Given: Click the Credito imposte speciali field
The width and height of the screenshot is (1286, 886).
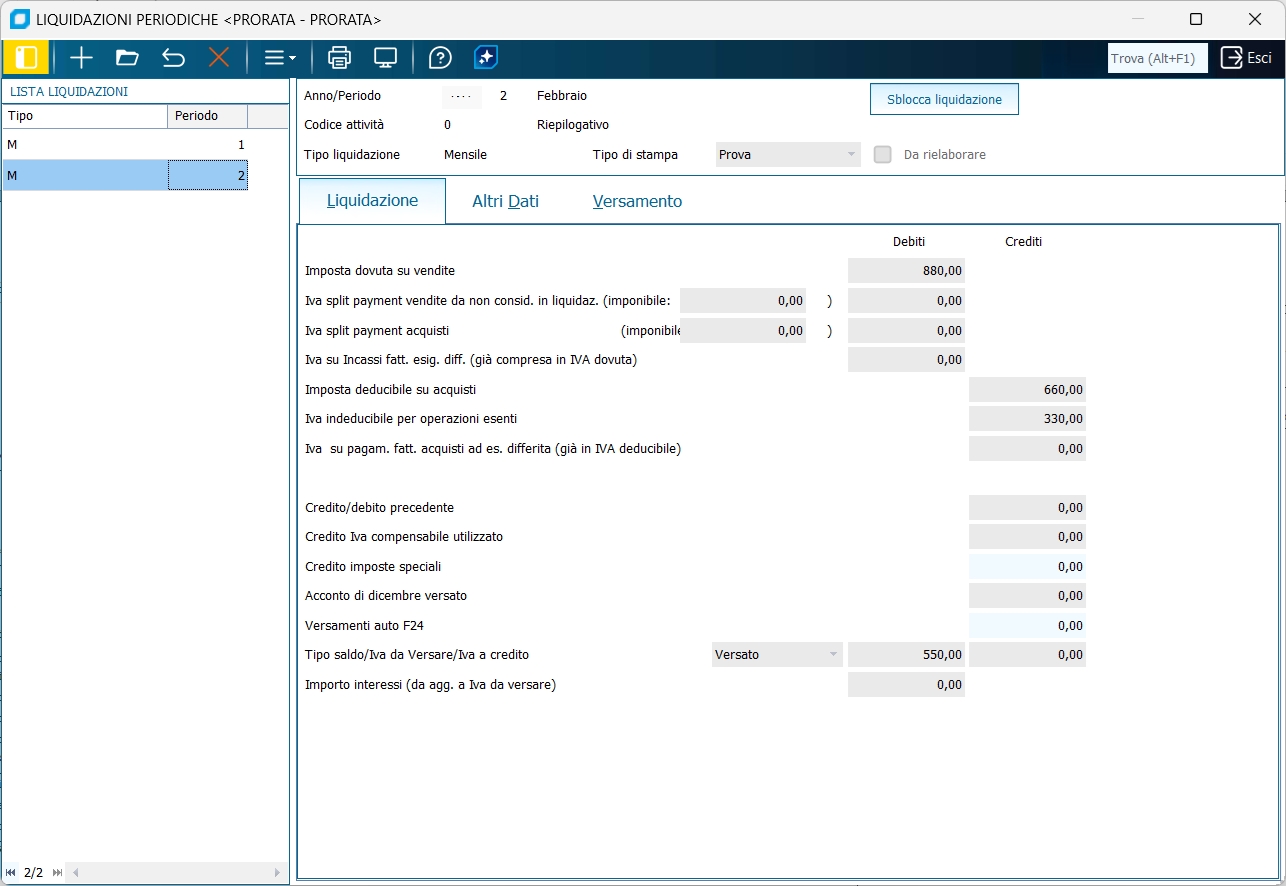Looking at the screenshot, I should click(x=1027, y=567).
